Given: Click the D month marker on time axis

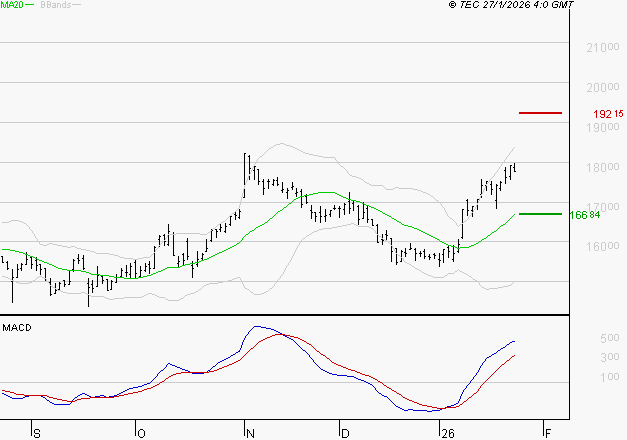Looking at the screenshot, I should click(x=345, y=434).
